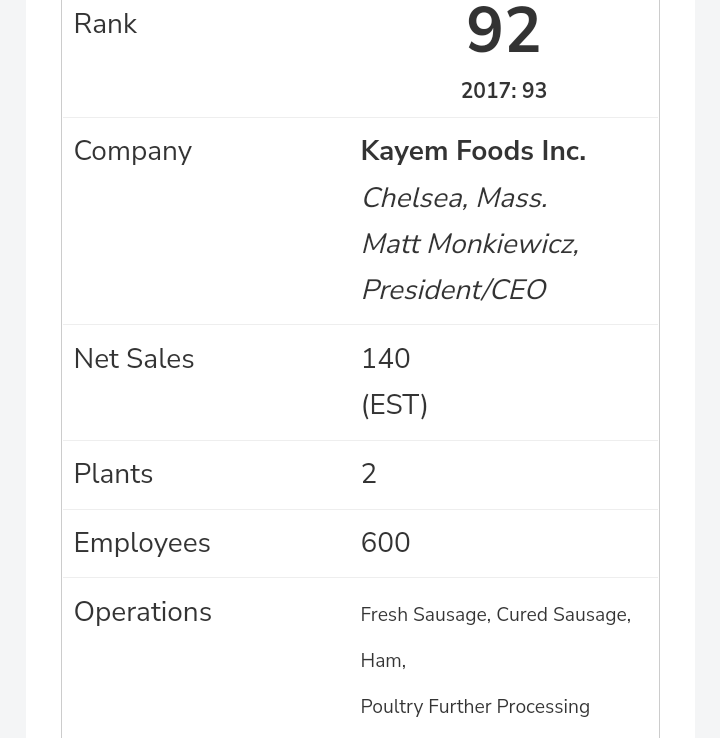The width and height of the screenshot is (720, 738).
Task: Click the (EST) estimate note
Action: pyautogui.click(x=394, y=405)
